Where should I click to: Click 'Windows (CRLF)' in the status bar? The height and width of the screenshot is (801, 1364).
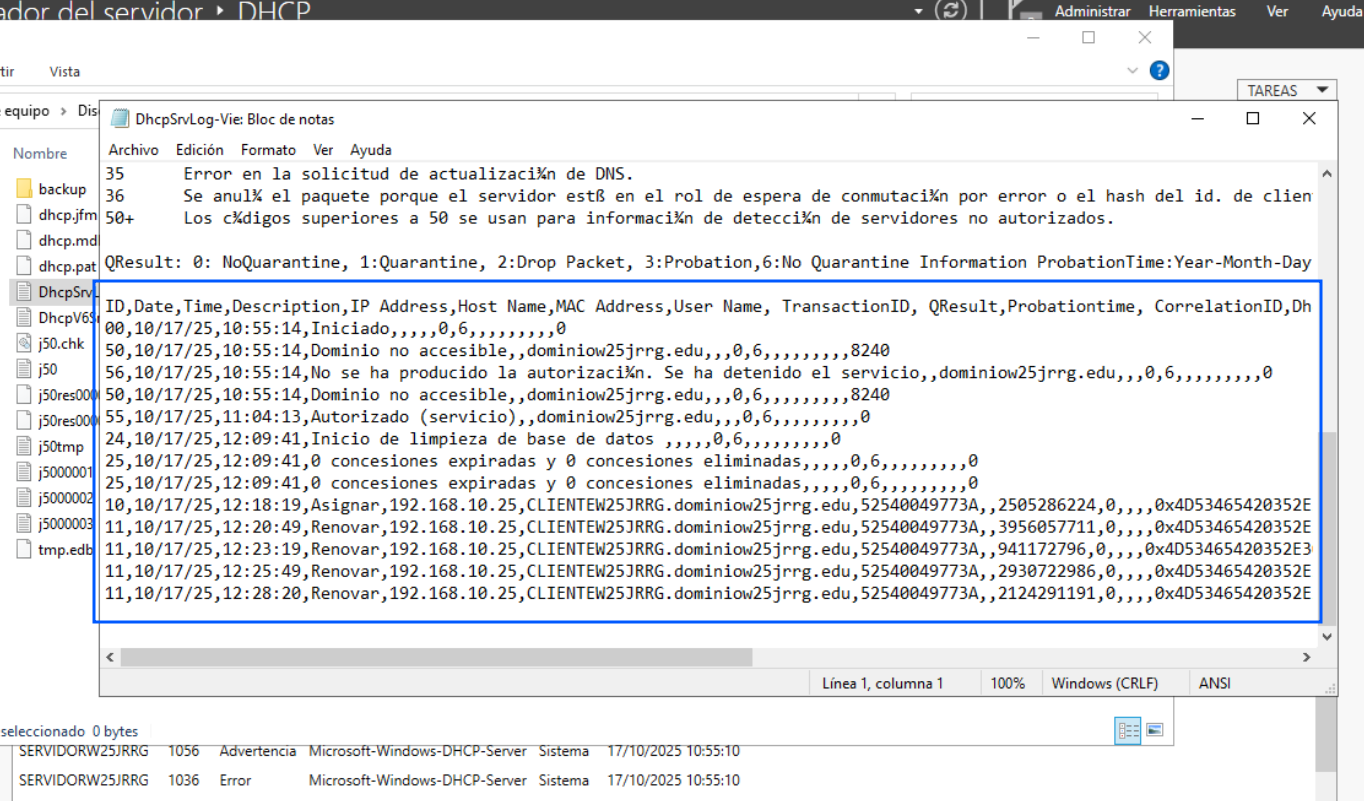pyautogui.click(x=1105, y=683)
